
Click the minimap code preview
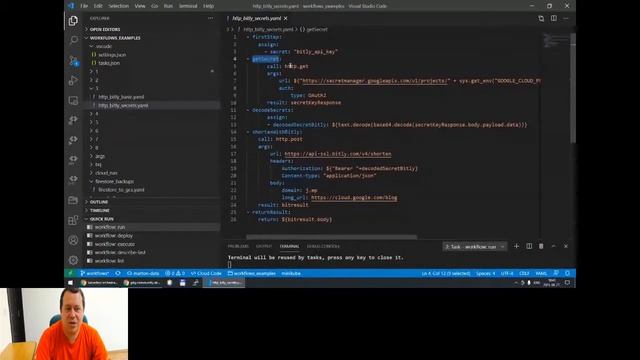[x=555, y=40]
